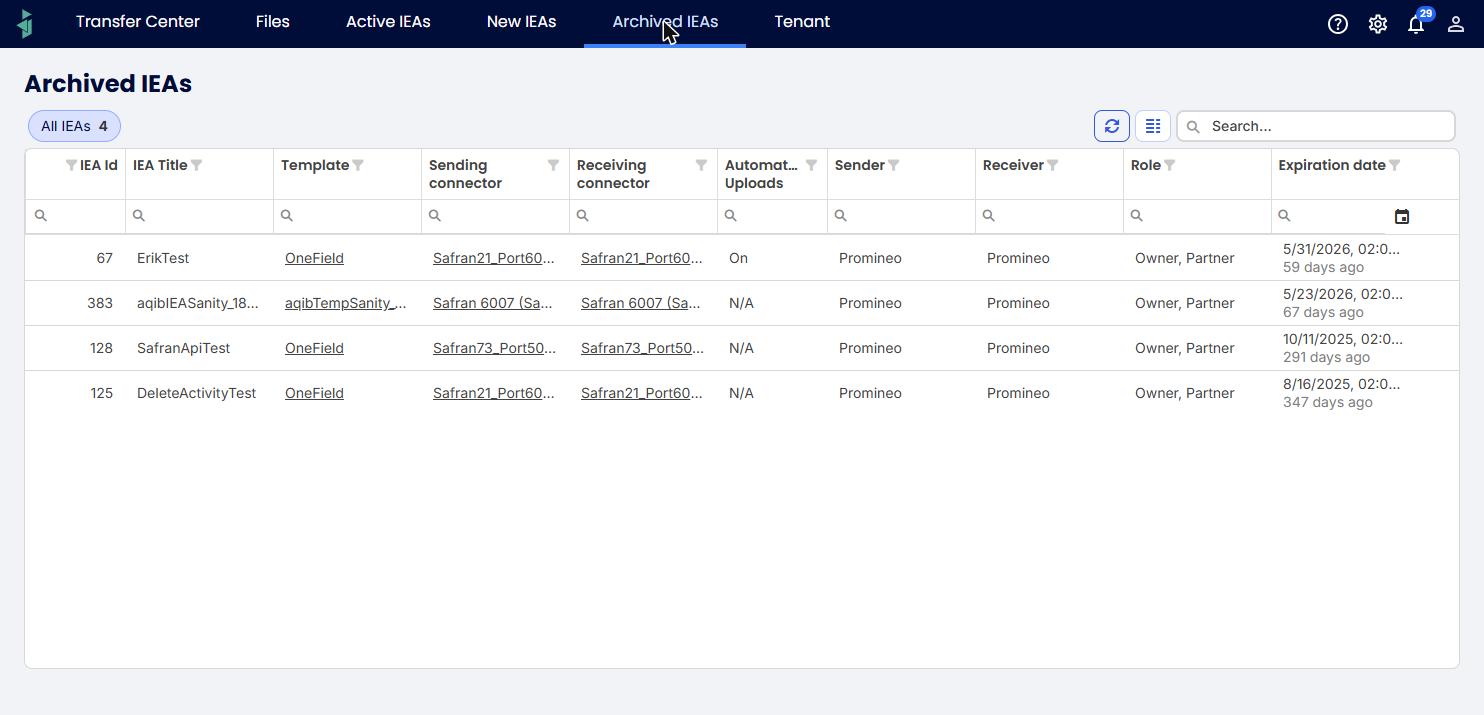Click the IEA Title column filter icon
The width and height of the screenshot is (1484, 715).
pos(197,165)
